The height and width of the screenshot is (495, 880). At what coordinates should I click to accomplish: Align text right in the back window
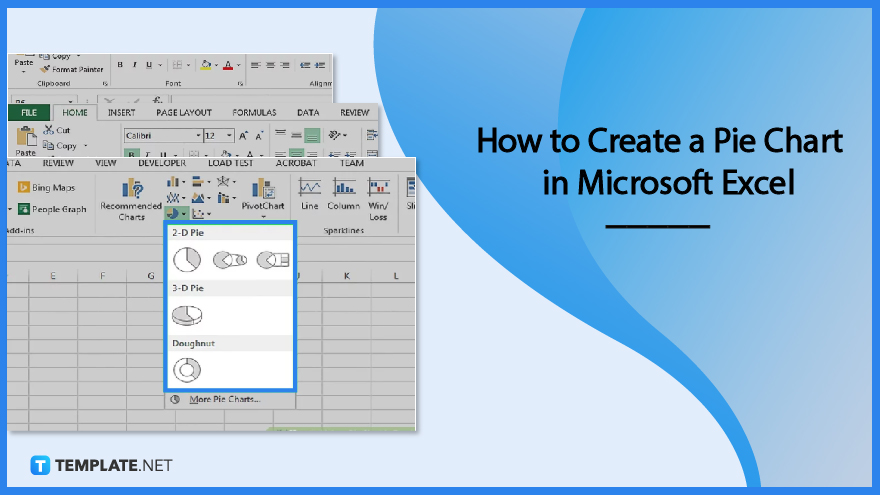(x=285, y=65)
